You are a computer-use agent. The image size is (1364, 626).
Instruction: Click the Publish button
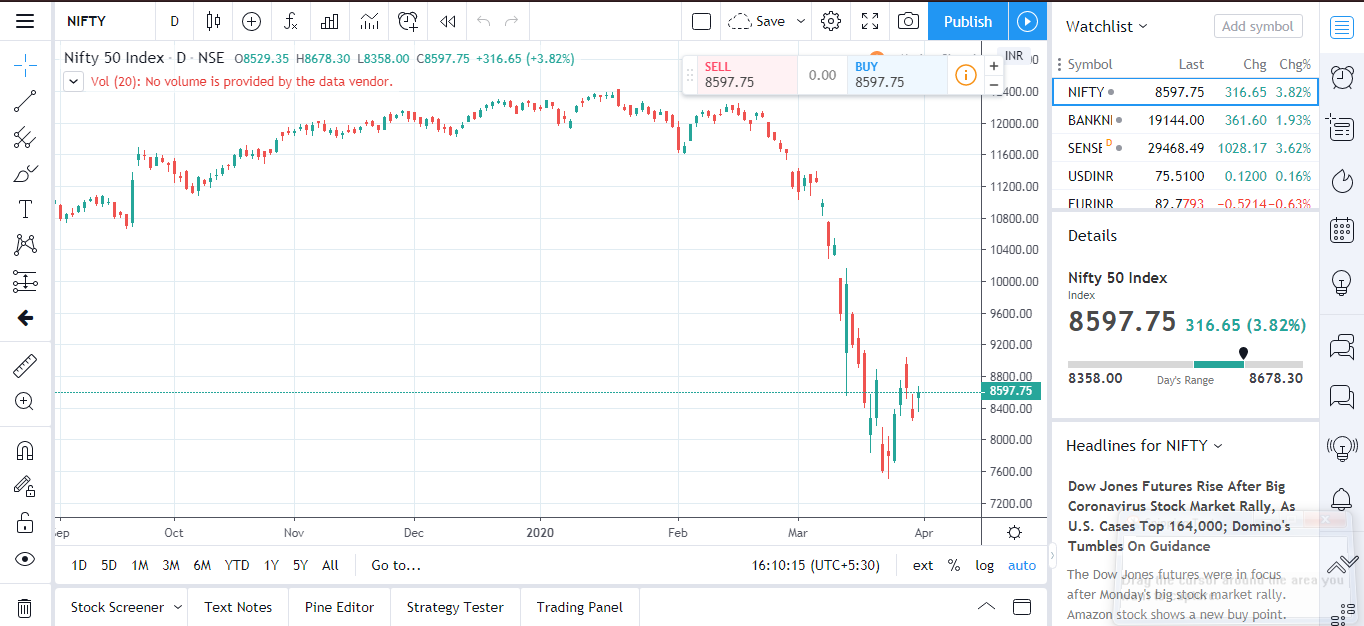[x=966, y=20]
